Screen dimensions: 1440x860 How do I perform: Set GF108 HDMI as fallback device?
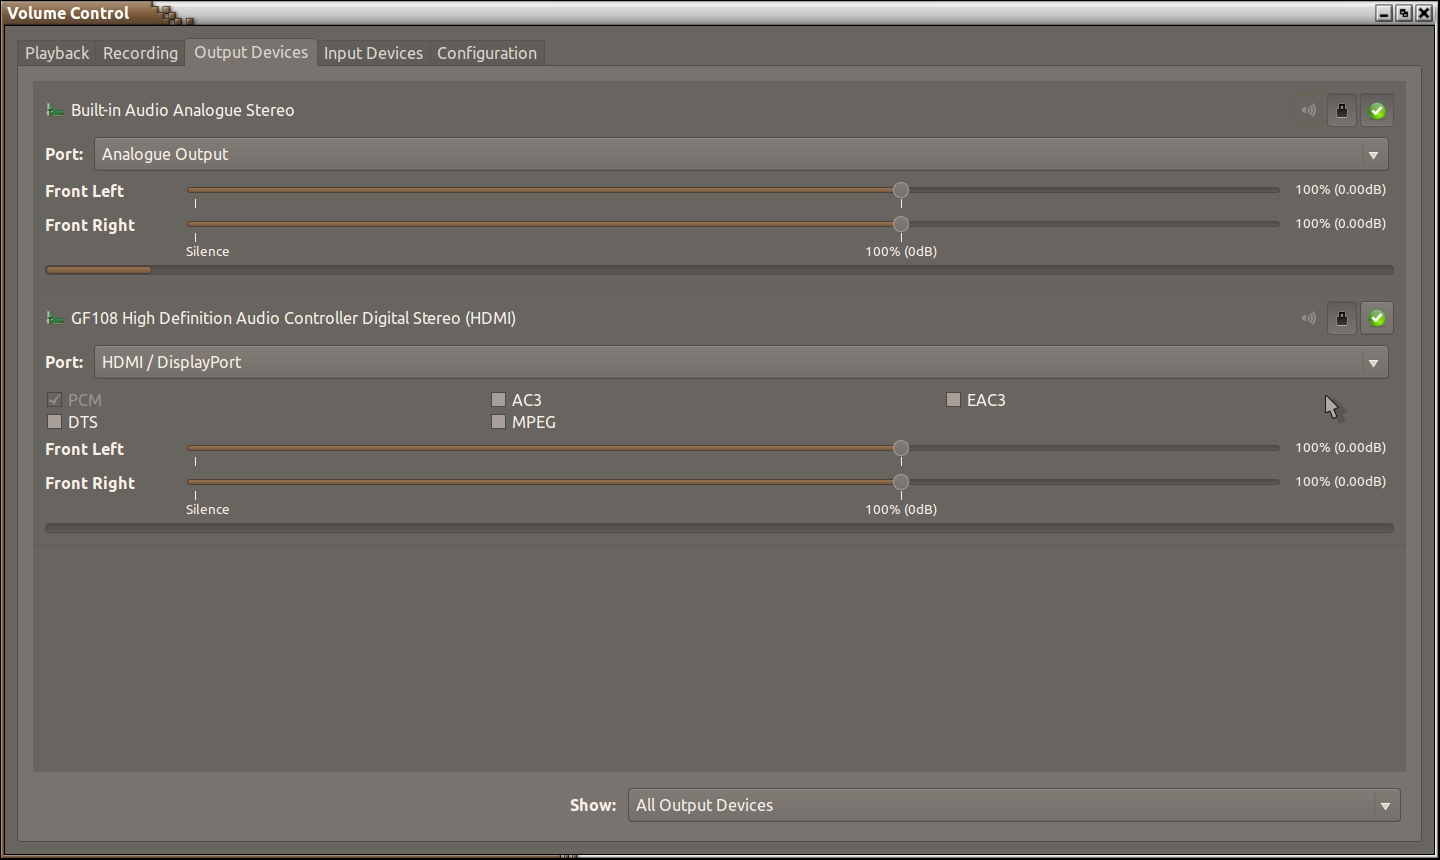[1377, 319]
